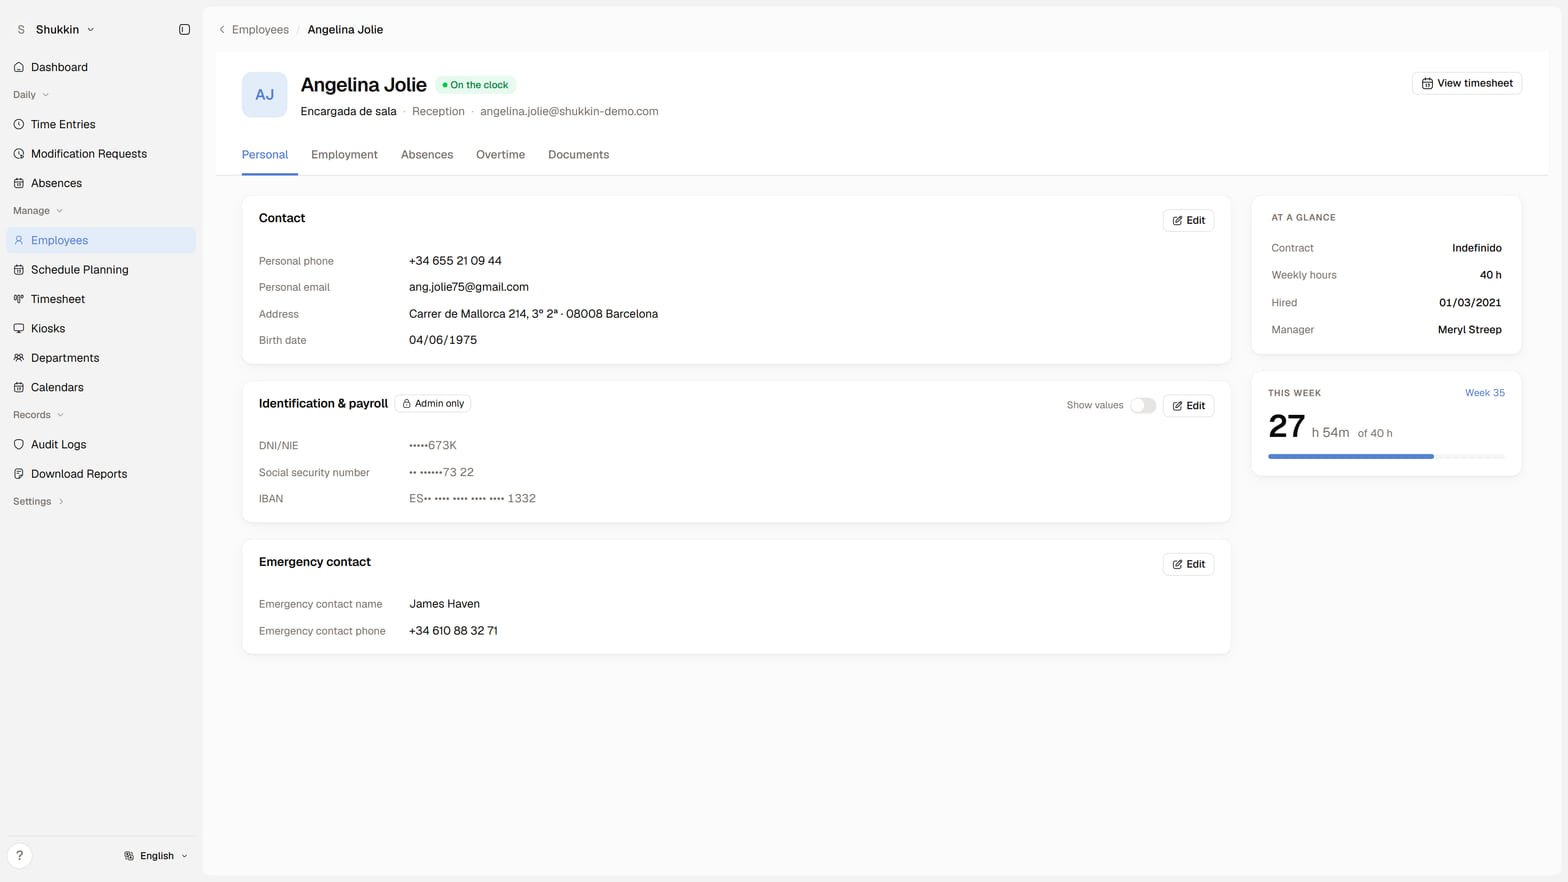Open the English language dropdown
This screenshot has height=882, width=1568.
click(156, 856)
